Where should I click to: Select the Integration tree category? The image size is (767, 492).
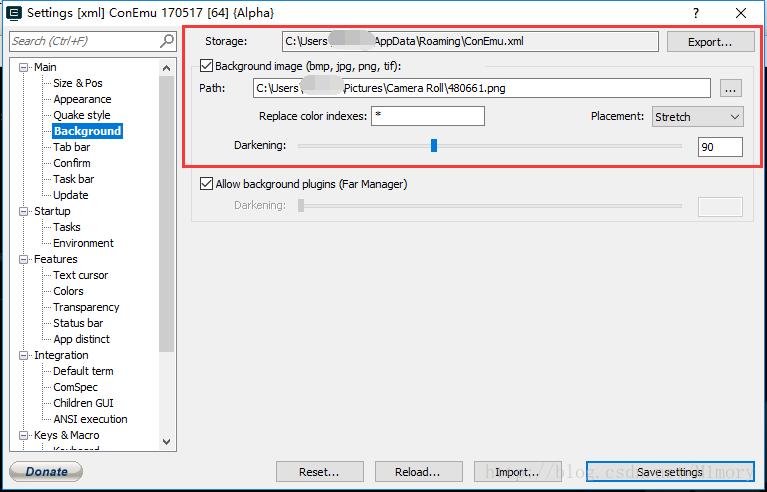point(61,356)
